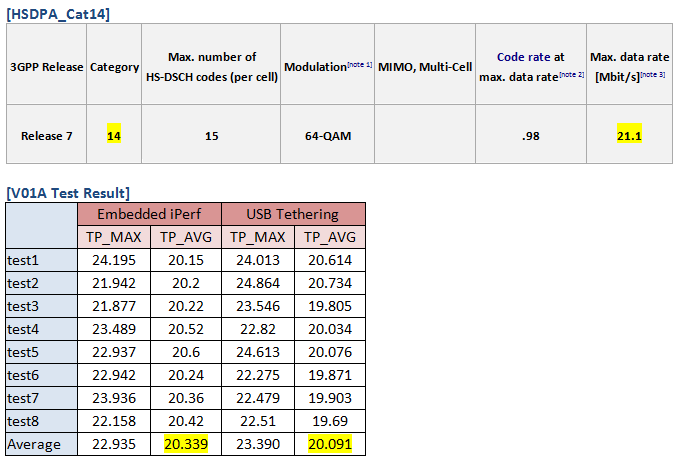Click the [HSDPA_Cat14] section heading
693x466 pixels.
coord(58,13)
